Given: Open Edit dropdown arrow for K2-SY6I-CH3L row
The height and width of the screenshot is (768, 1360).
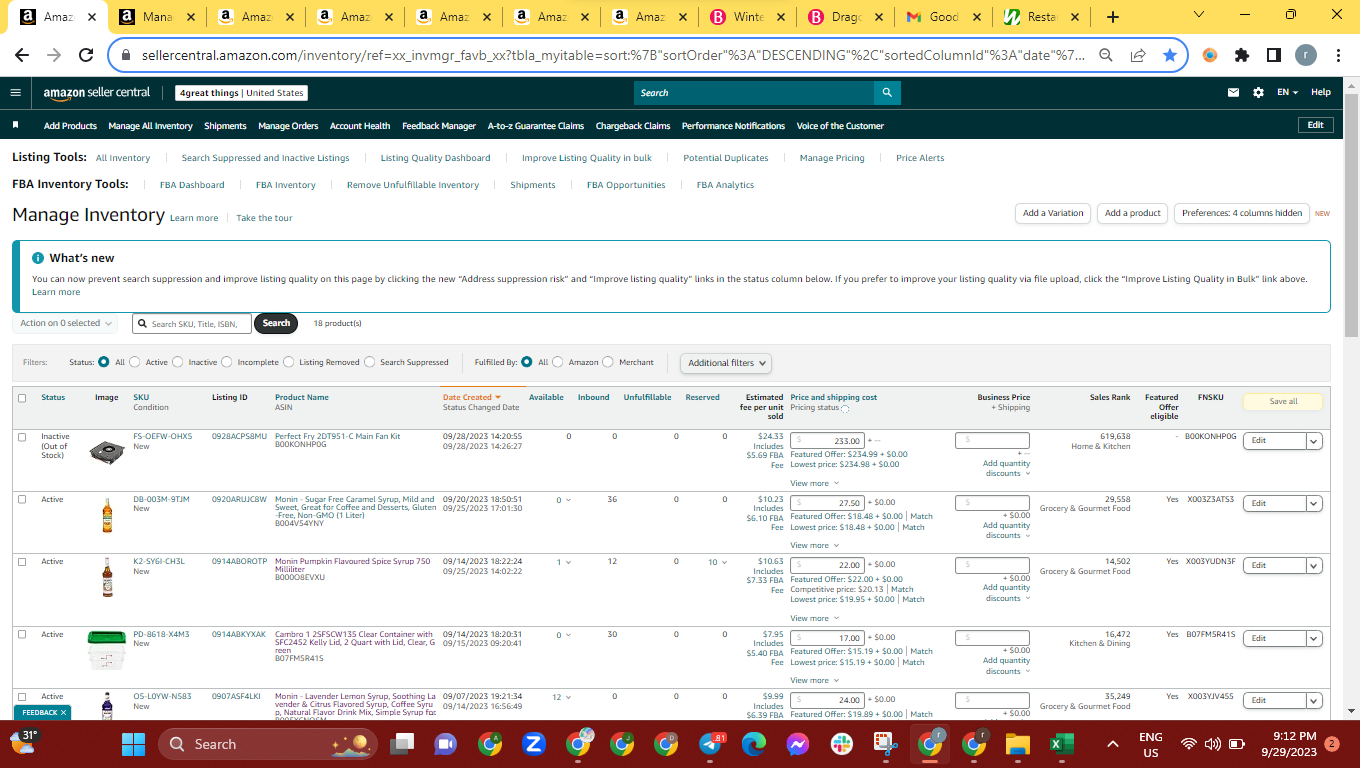Looking at the screenshot, I should (1314, 565).
